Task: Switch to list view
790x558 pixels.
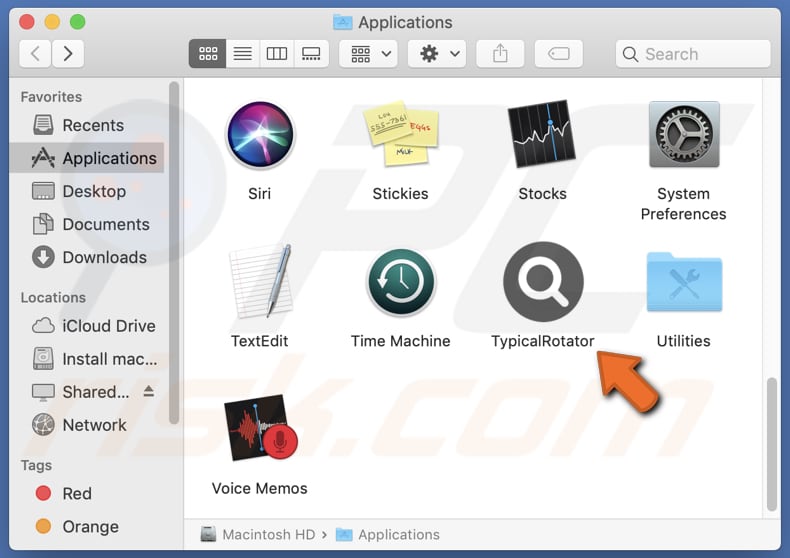Action: click(243, 53)
